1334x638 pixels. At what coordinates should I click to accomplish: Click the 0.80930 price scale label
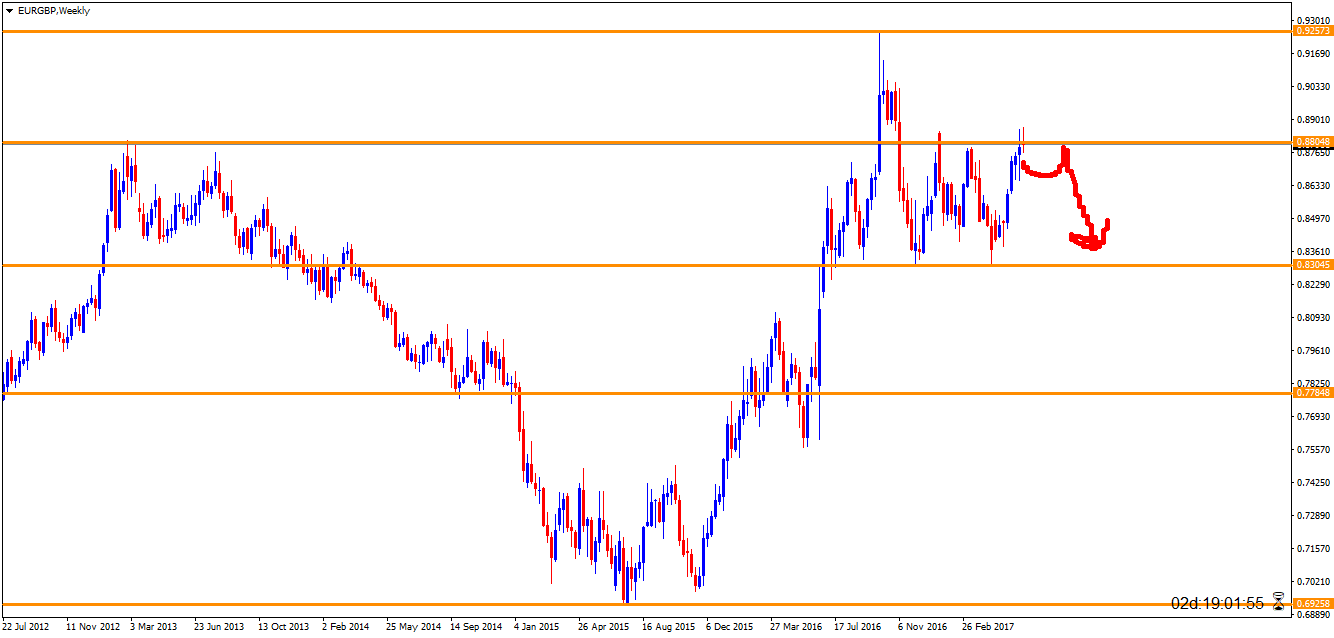coord(1313,318)
